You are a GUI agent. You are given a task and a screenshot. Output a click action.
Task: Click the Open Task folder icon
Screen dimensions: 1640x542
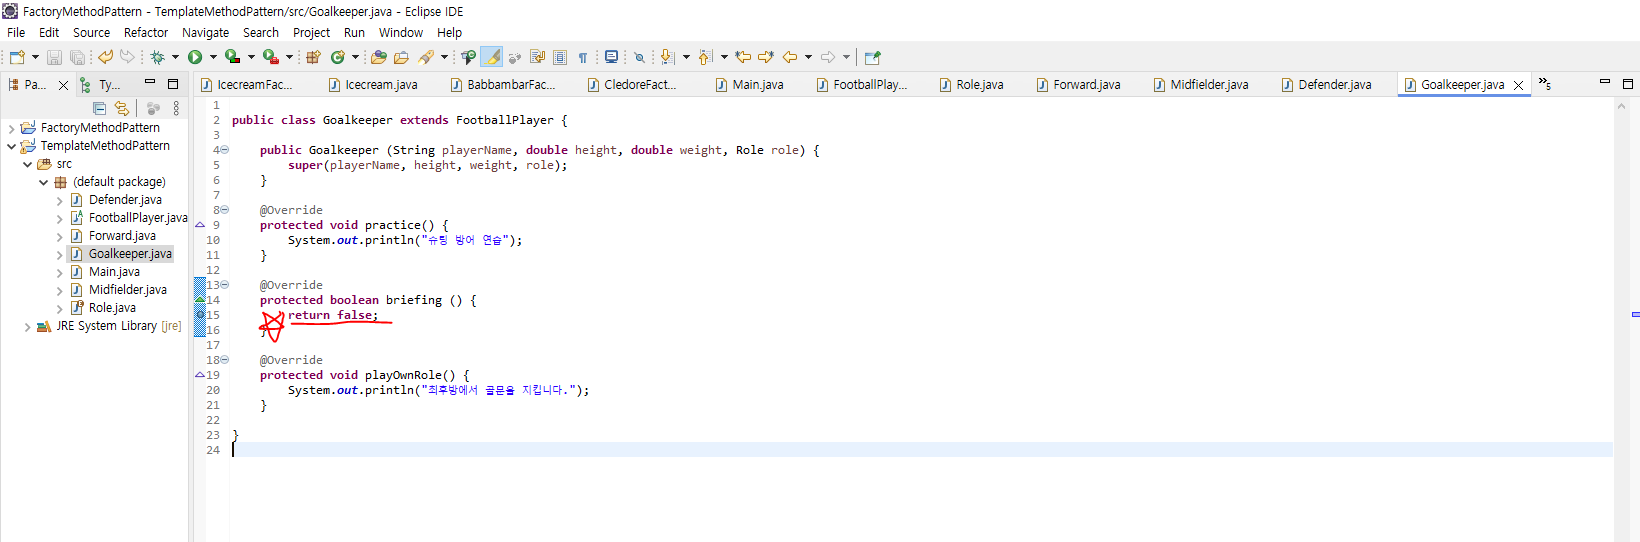pos(401,57)
